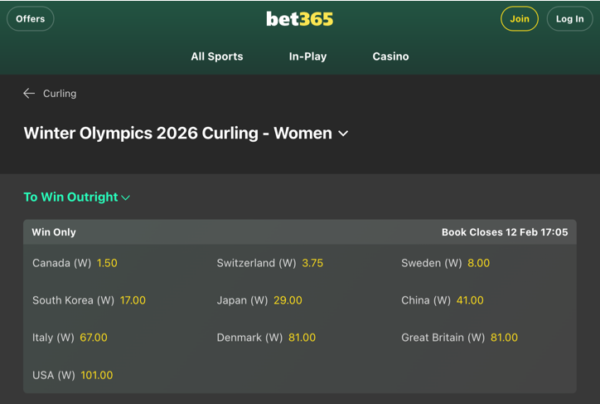Pick Sweden (W) at 8.00
600x404 pixels.
[x=478, y=263]
